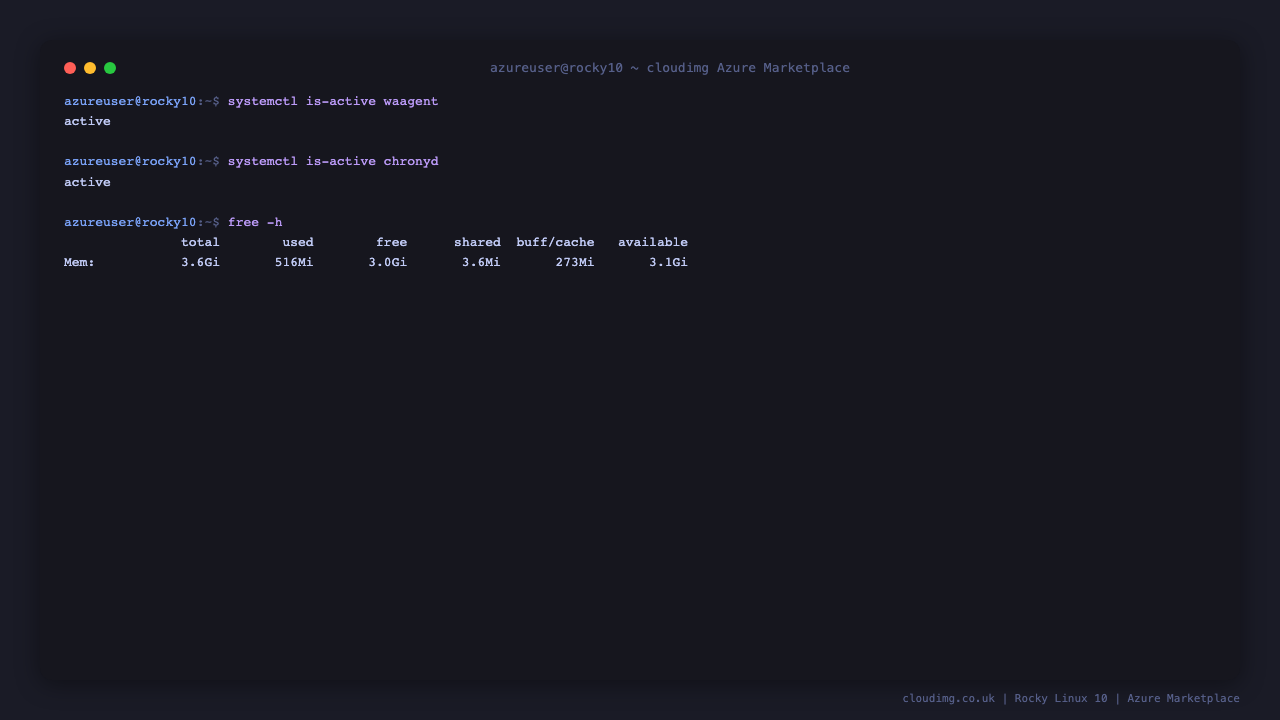Click the 'used' column header
Viewport: 1280px width, 720px height.
pos(298,242)
